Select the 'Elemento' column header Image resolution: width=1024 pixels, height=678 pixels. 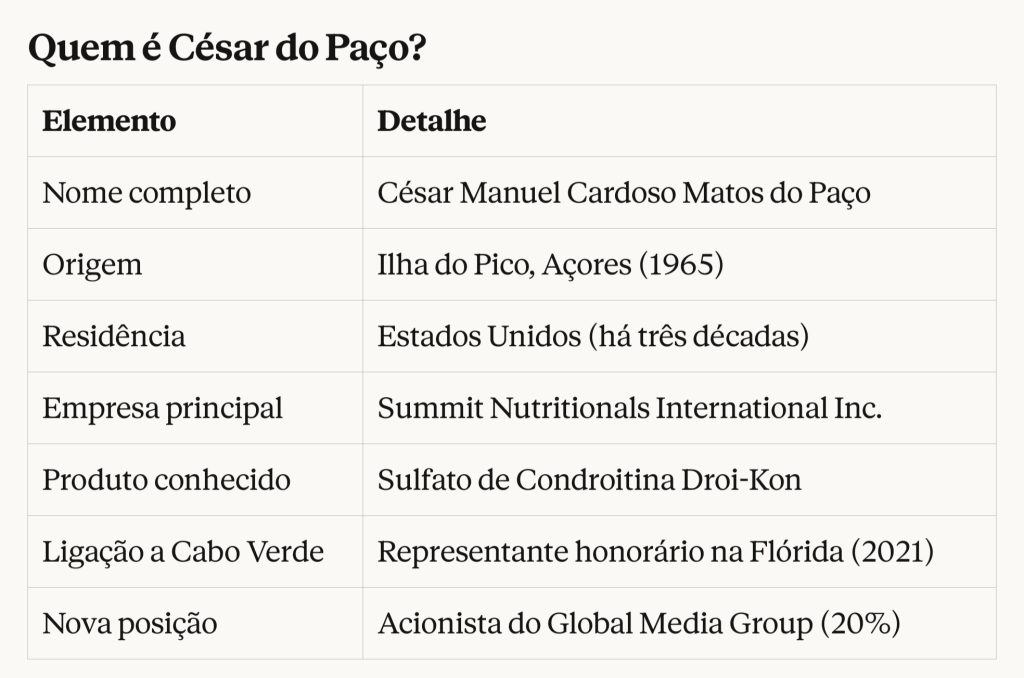point(109,121)
